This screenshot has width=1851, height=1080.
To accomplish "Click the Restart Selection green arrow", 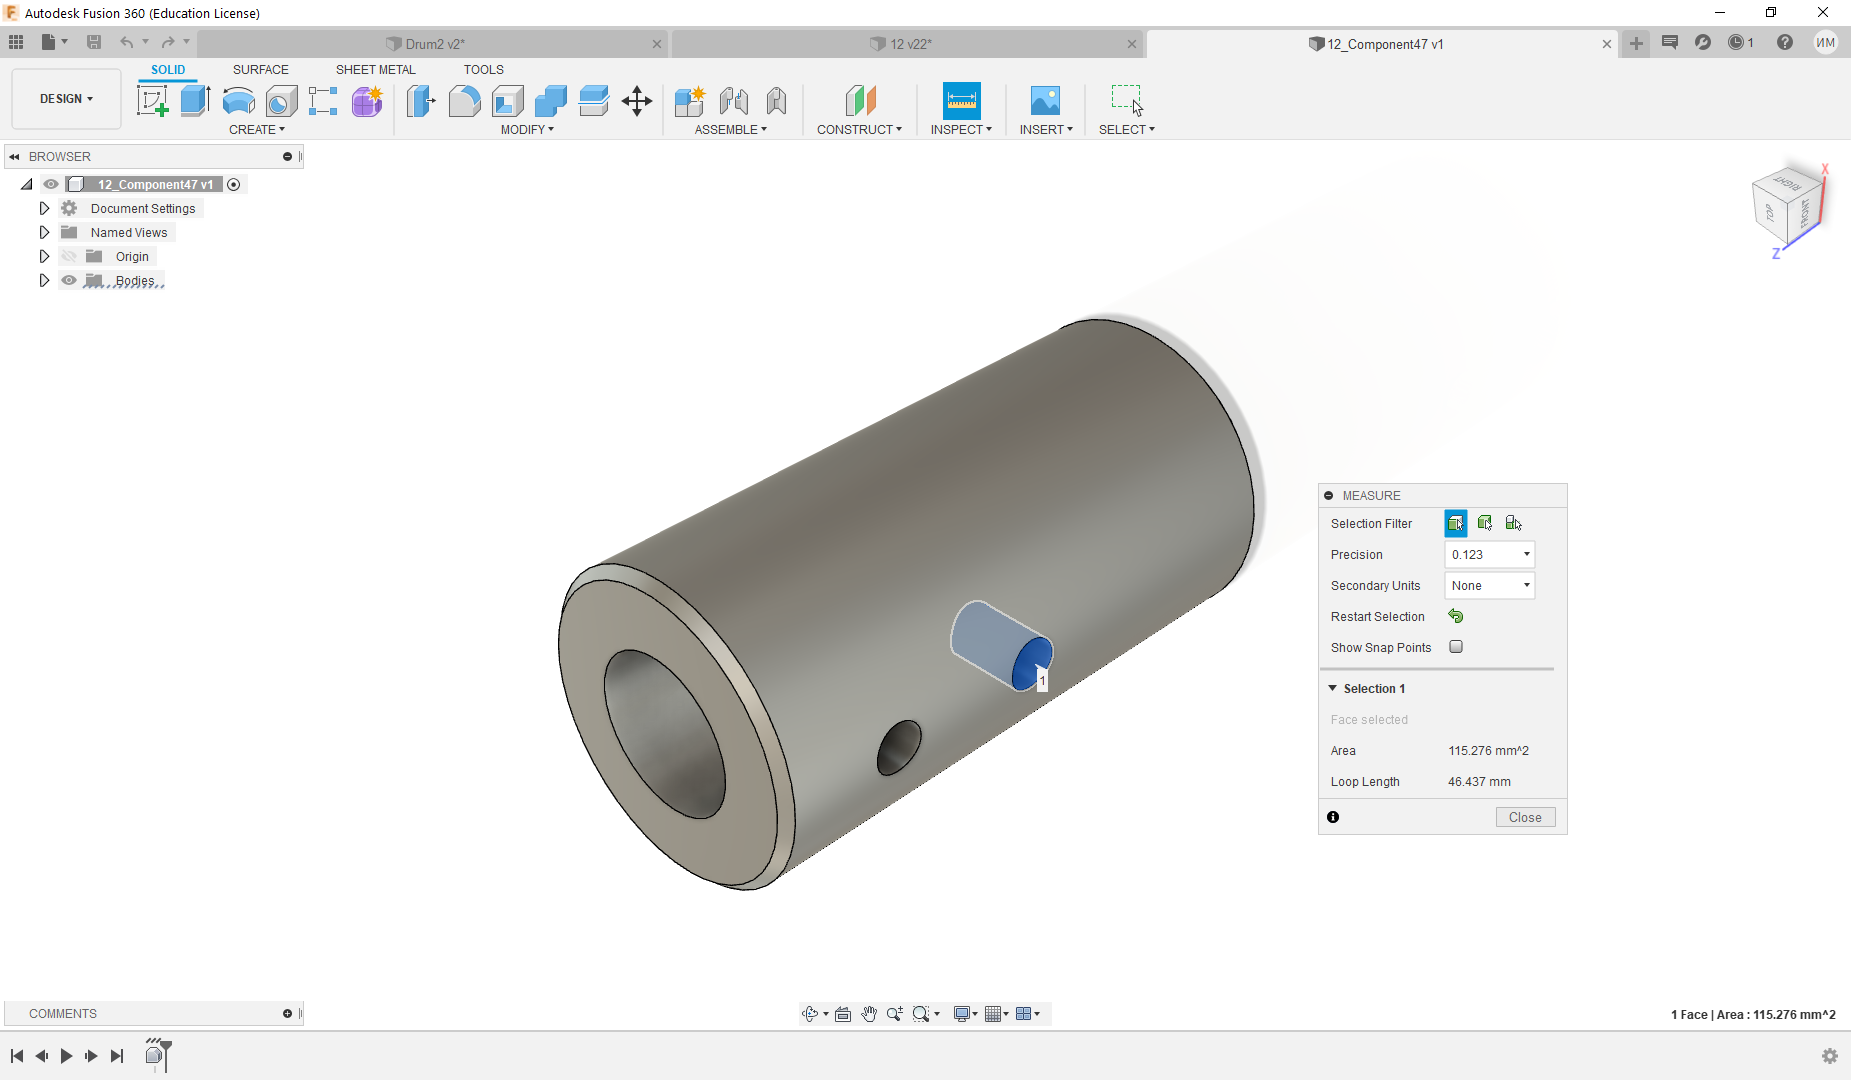I will click(1456, 617).
